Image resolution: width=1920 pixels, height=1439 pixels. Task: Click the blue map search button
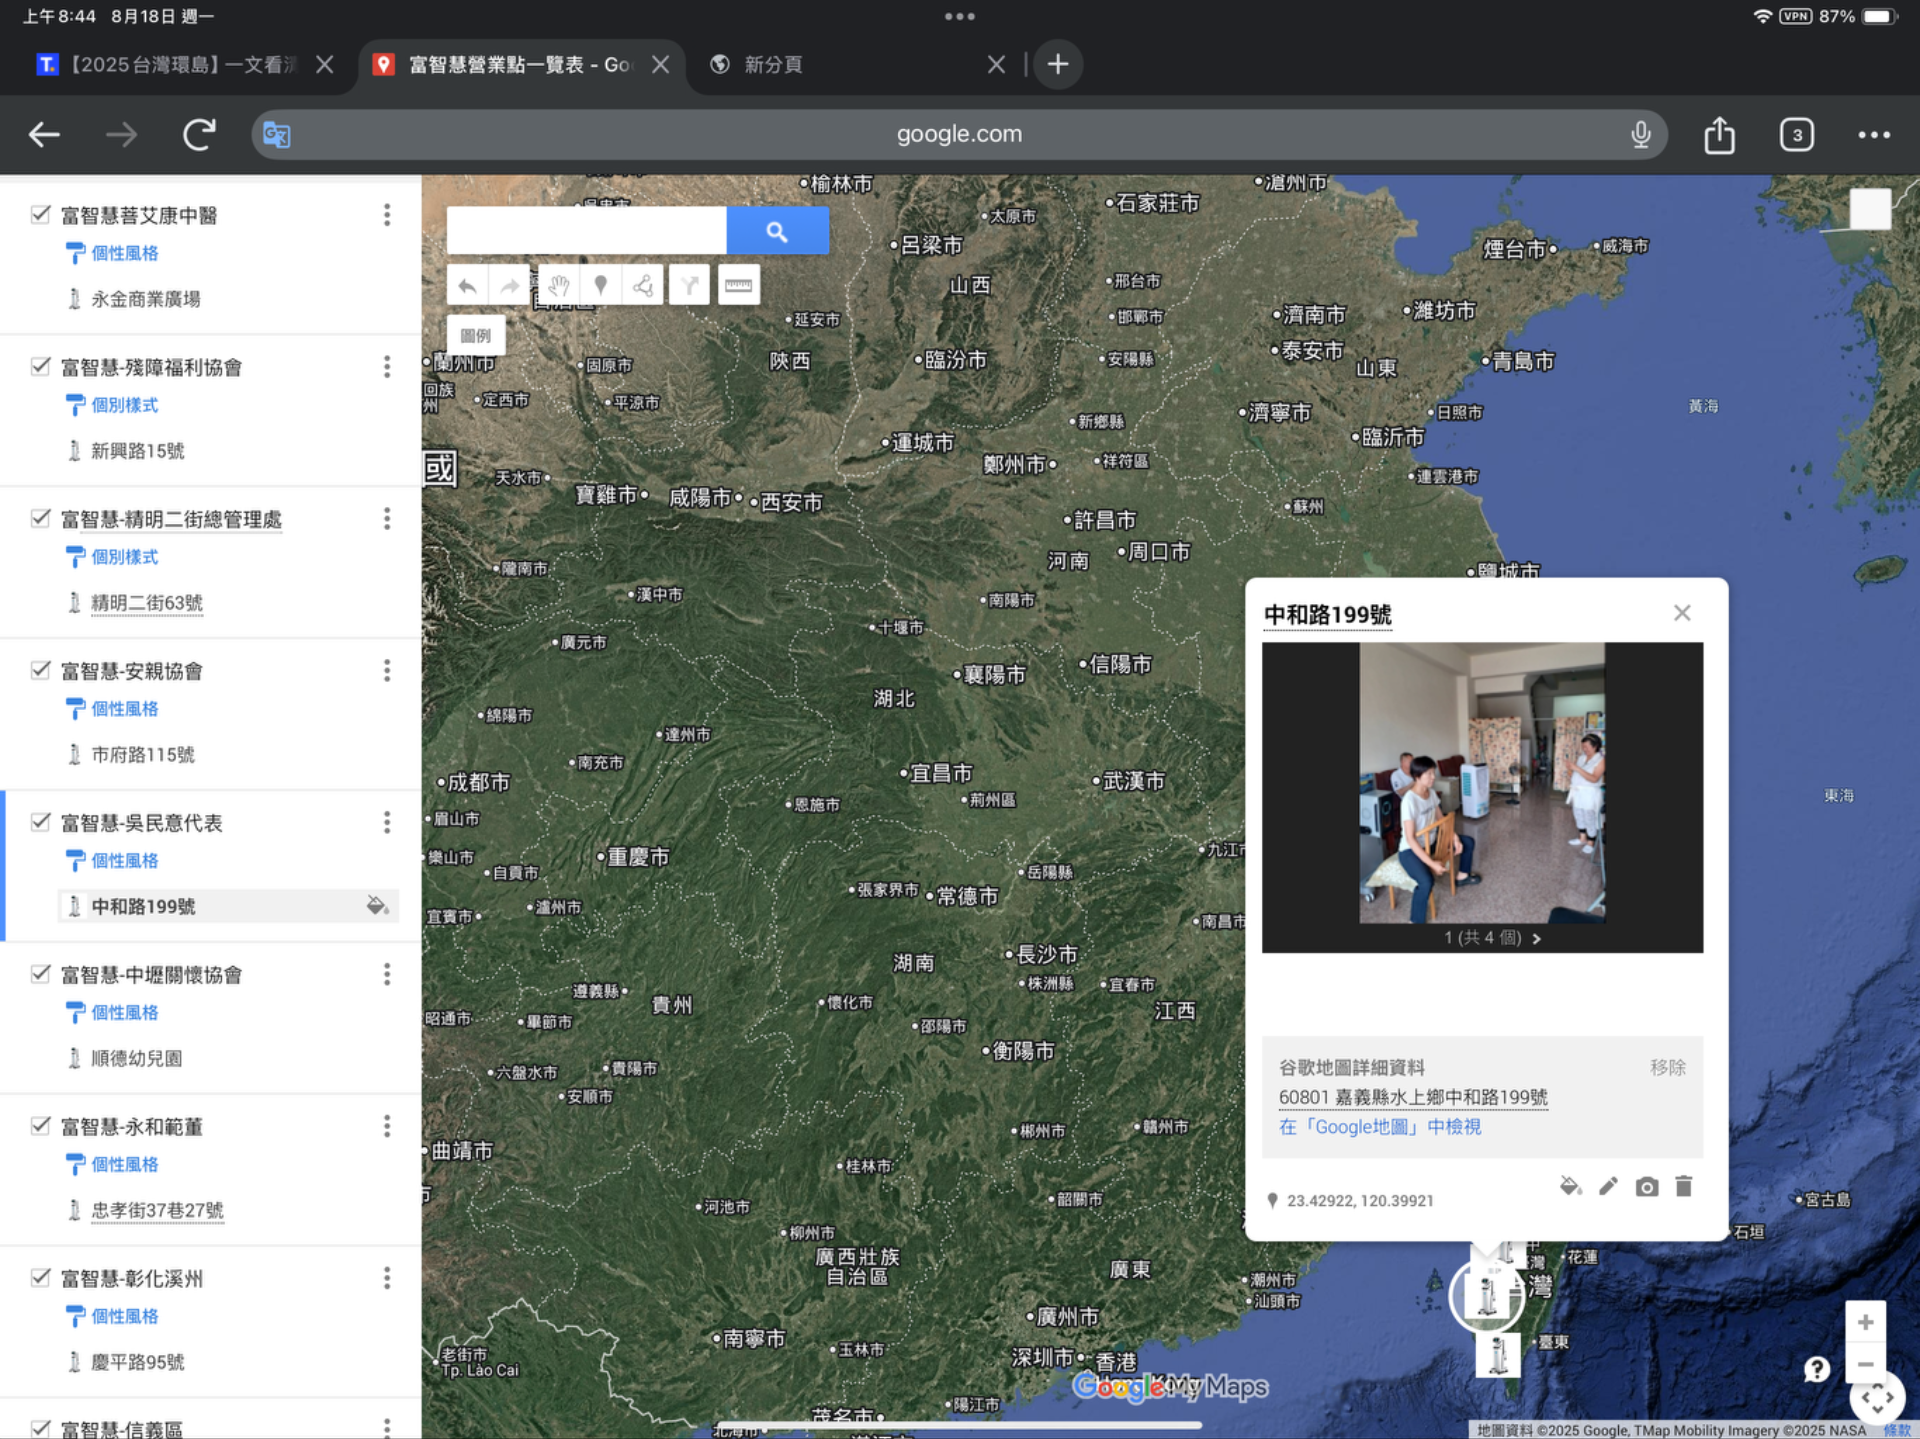pyautogui.click(x=777, y=231)
